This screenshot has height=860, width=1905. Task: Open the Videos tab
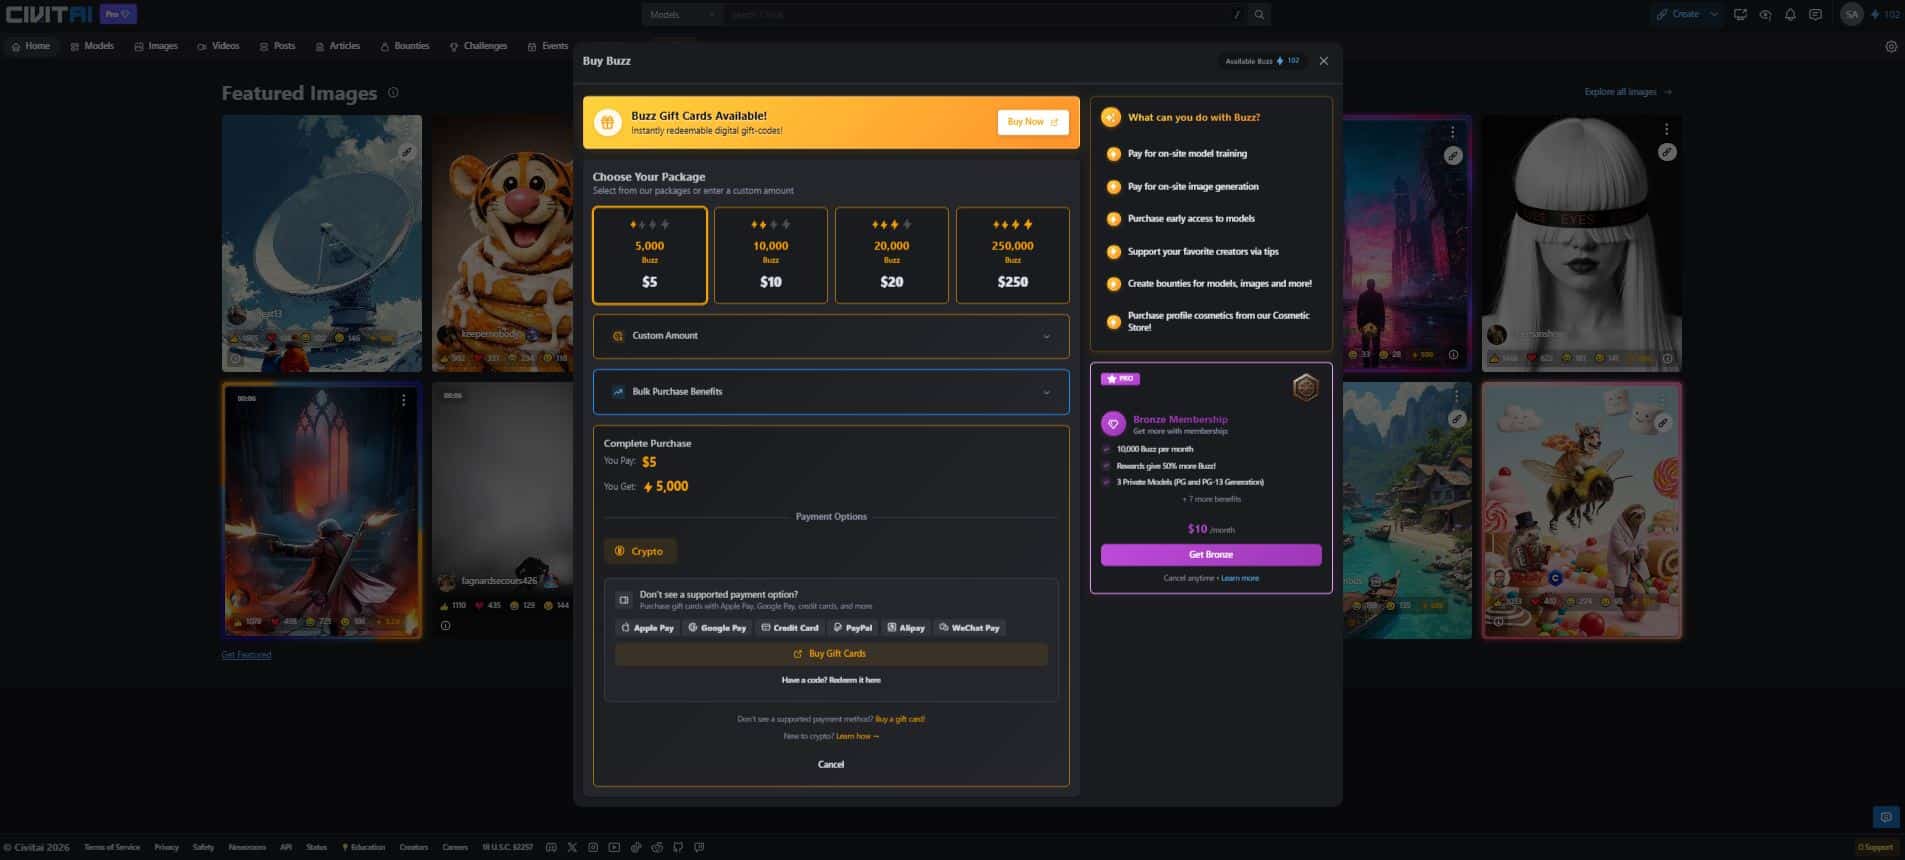218,46
